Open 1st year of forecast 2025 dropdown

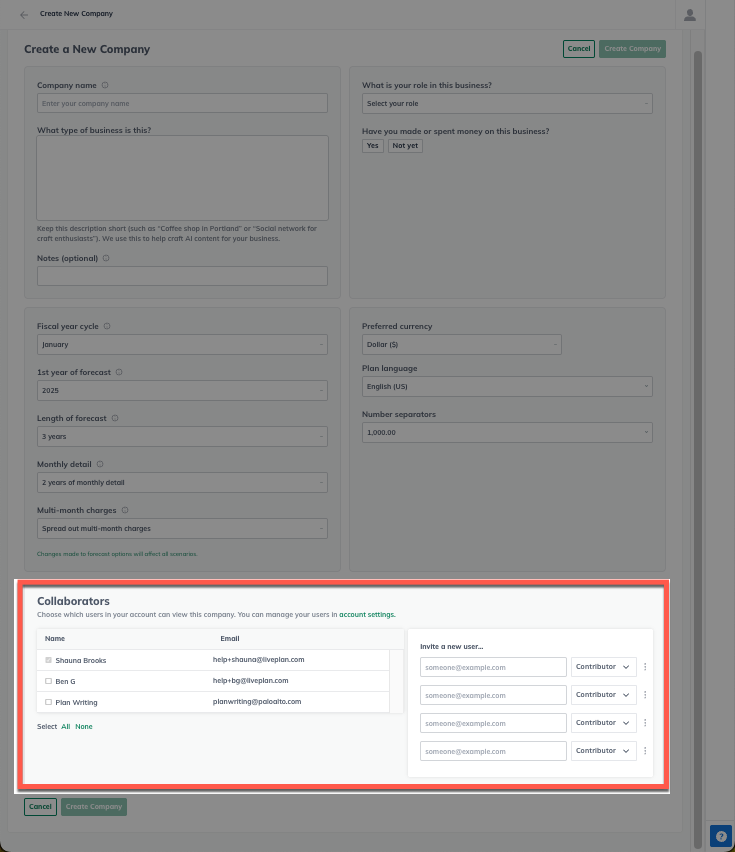click(182, 391)
